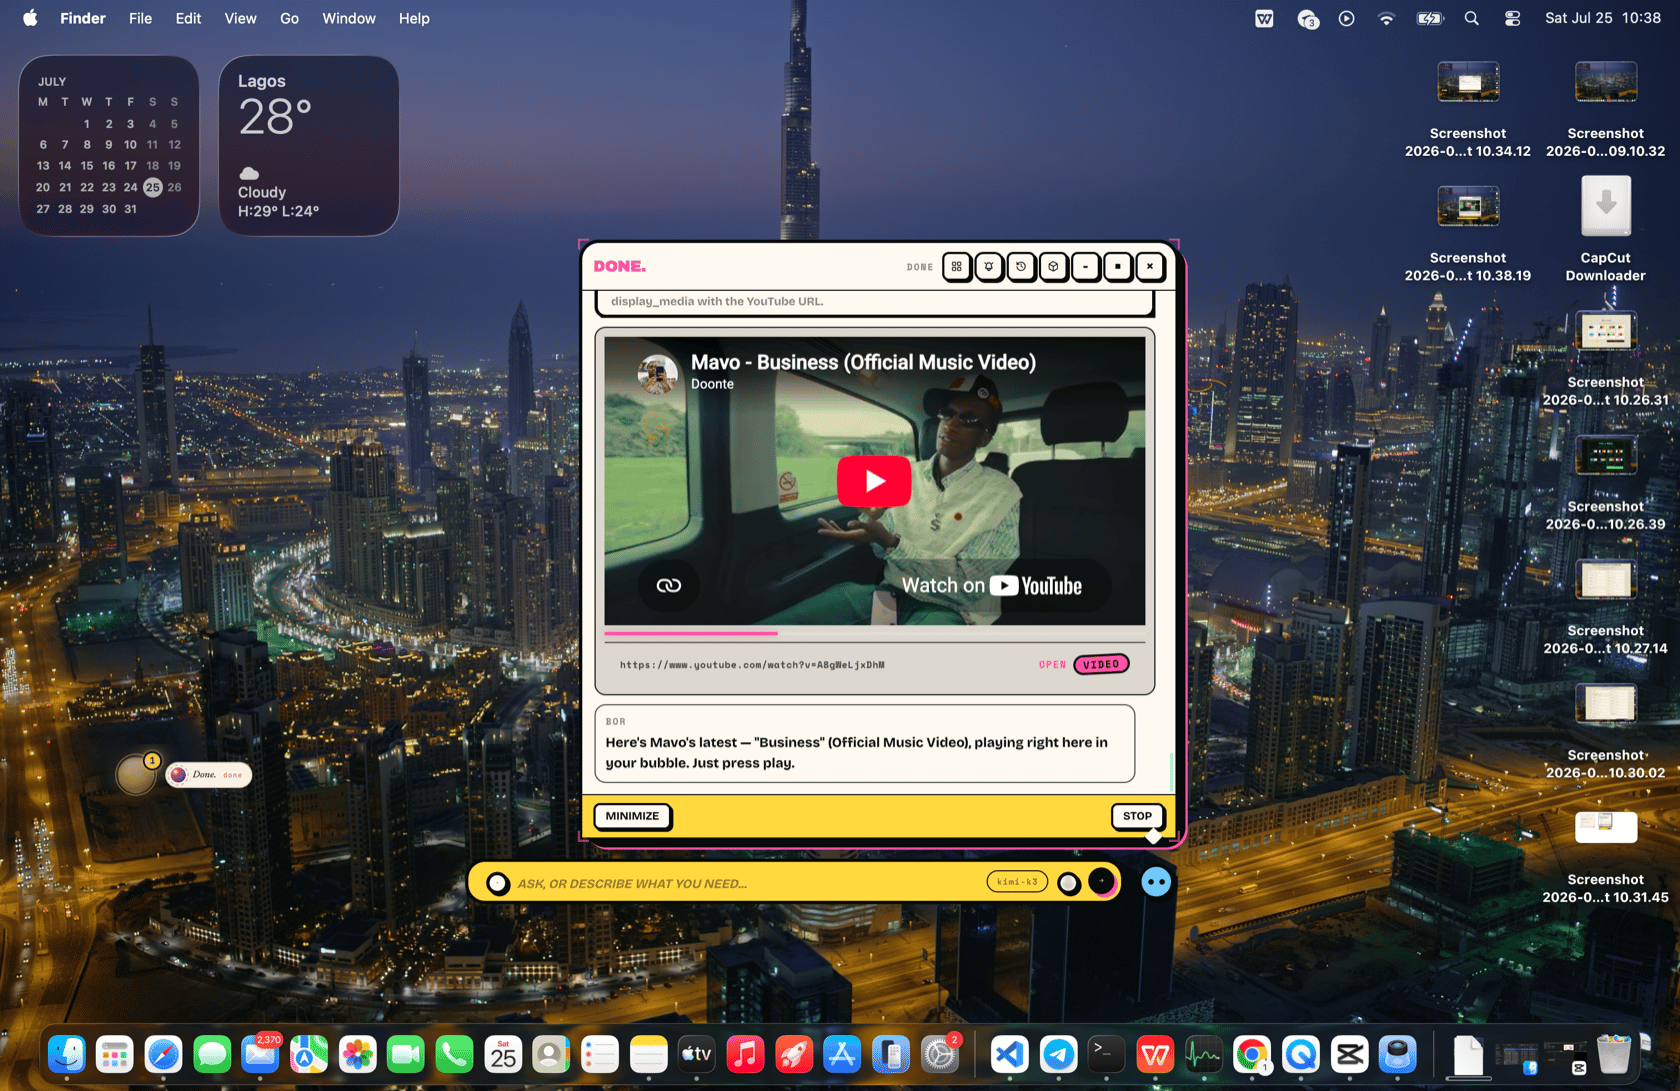Click the Done. desktop notification pill
The height and width of the screenshot is (1091, 1680).
[208, 775]
